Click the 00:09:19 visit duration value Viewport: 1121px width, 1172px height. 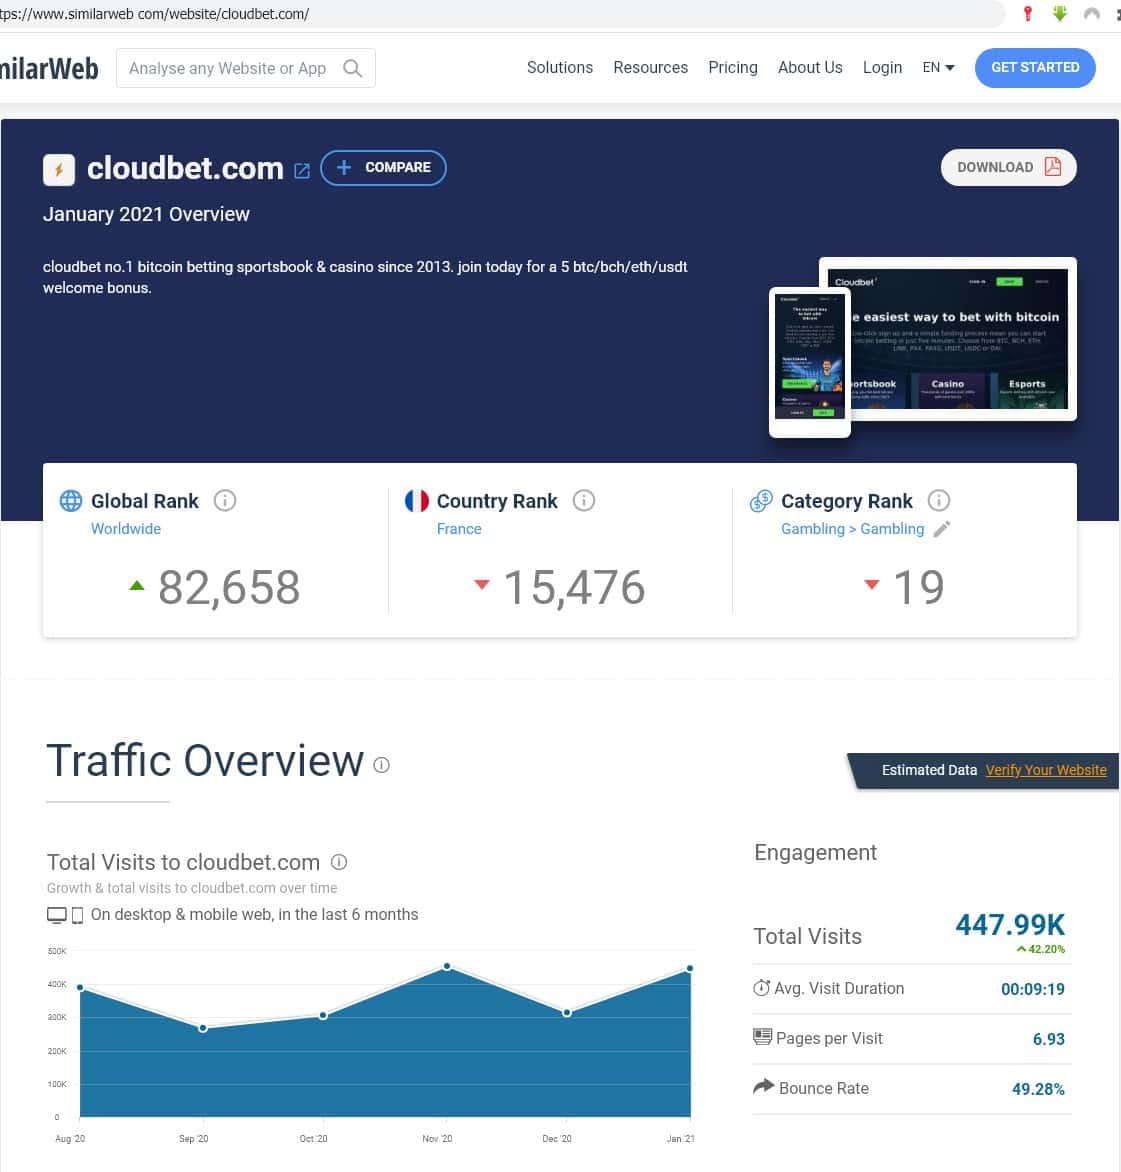(x=1033, y=989)
